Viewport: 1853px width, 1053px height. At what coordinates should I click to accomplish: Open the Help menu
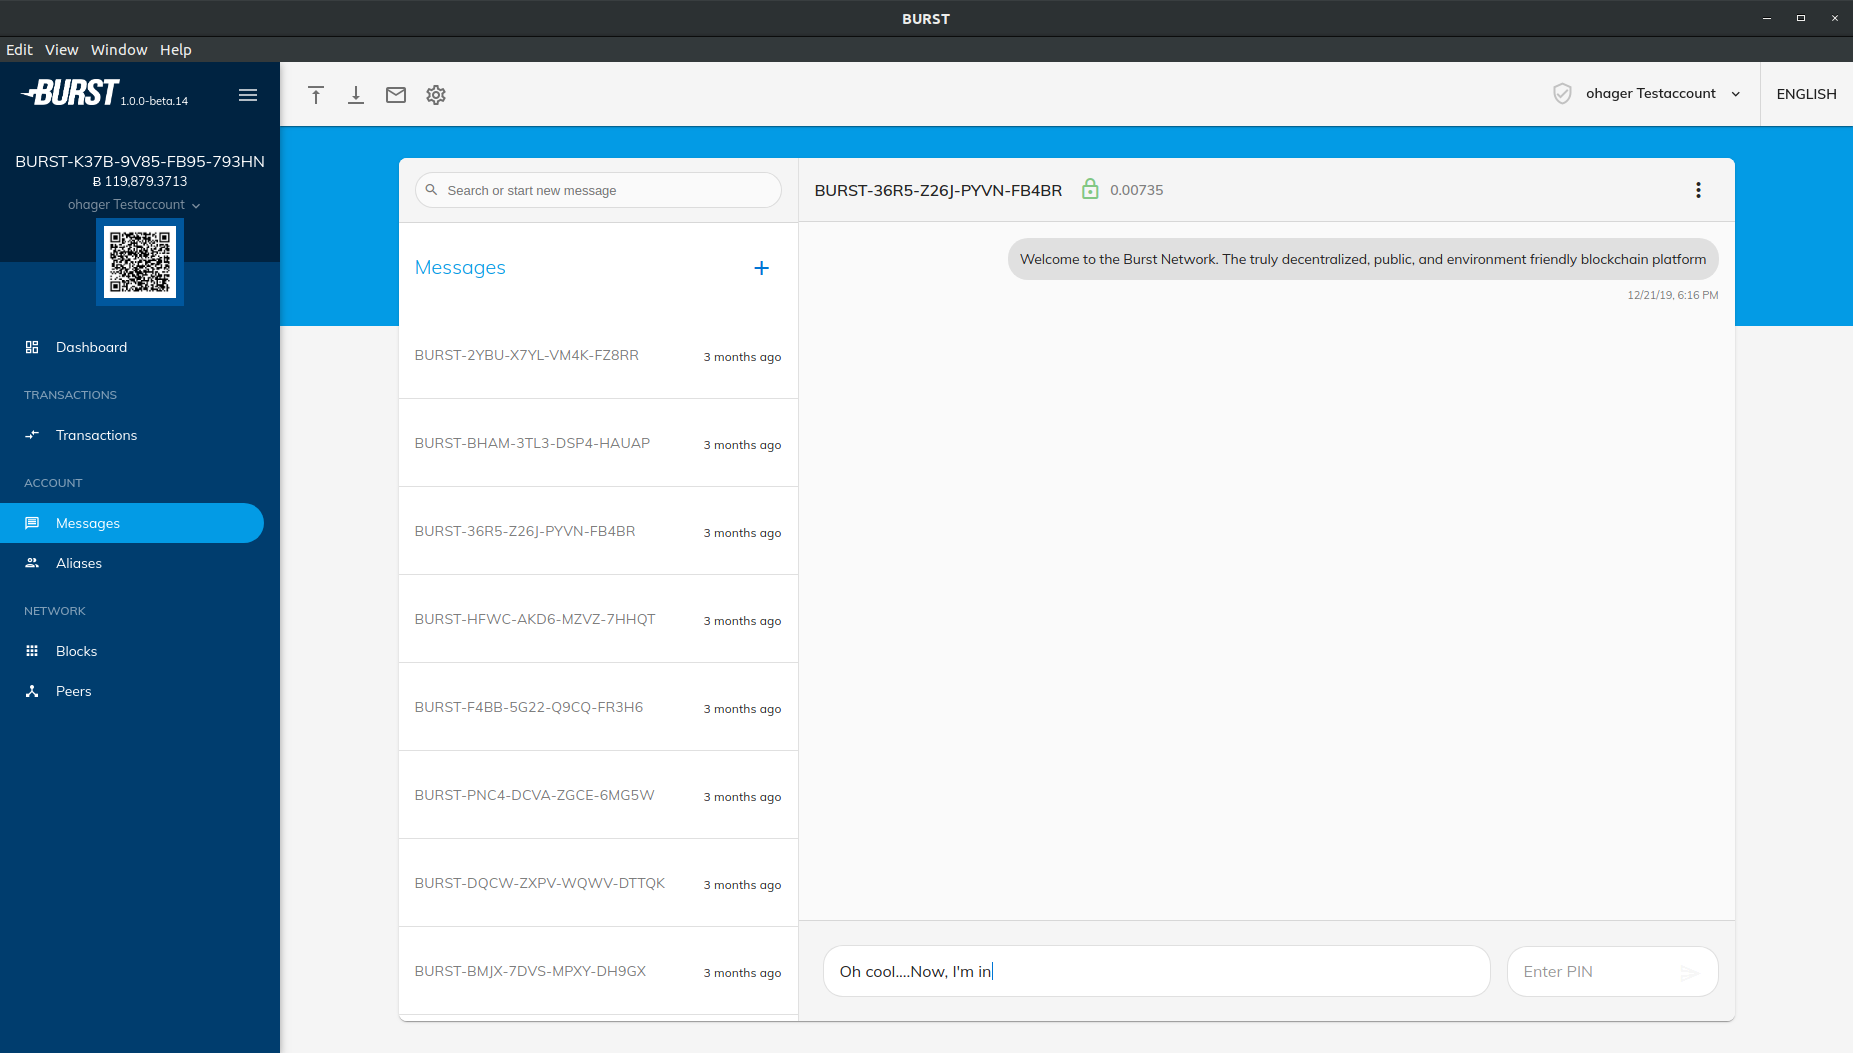[175, 50]
